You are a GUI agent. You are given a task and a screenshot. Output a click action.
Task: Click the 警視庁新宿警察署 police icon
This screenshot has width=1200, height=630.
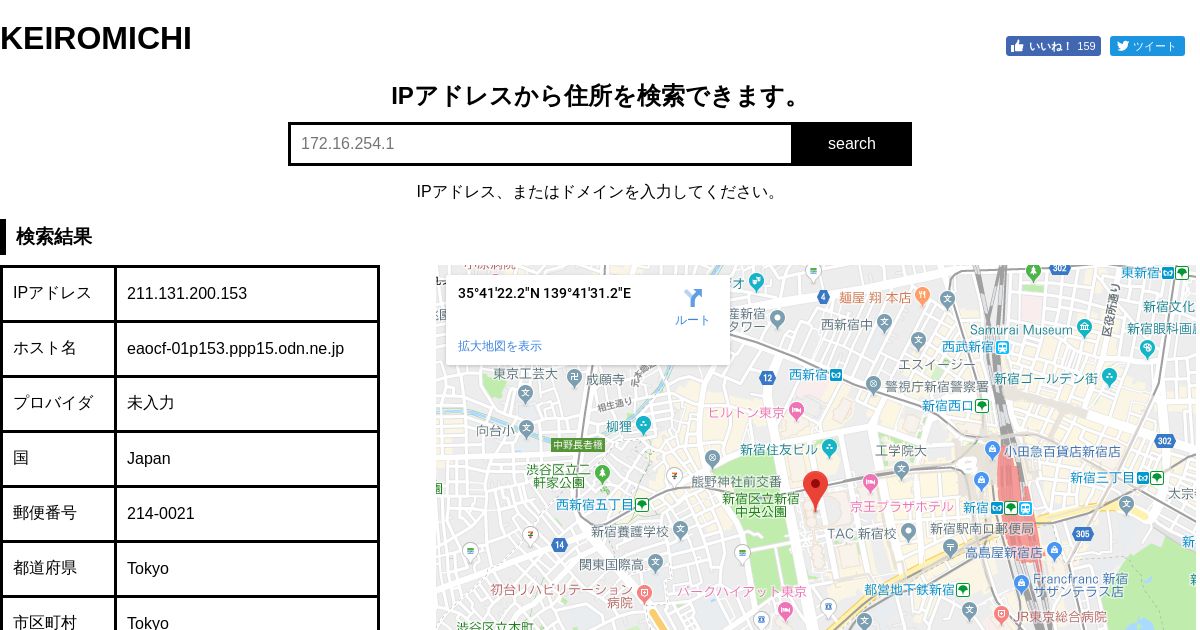click(x=874, y=385)
